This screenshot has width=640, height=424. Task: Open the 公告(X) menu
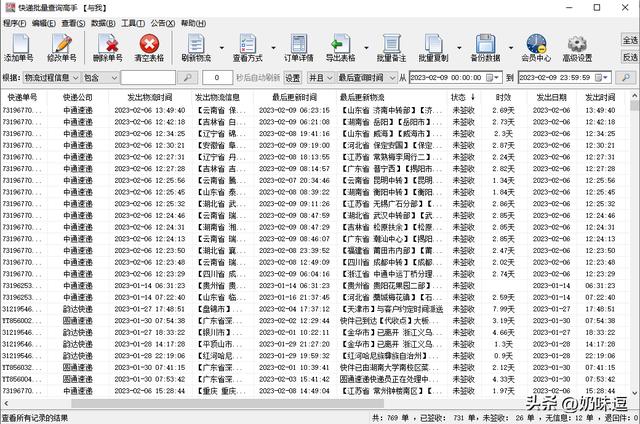[x=163, y=23]
